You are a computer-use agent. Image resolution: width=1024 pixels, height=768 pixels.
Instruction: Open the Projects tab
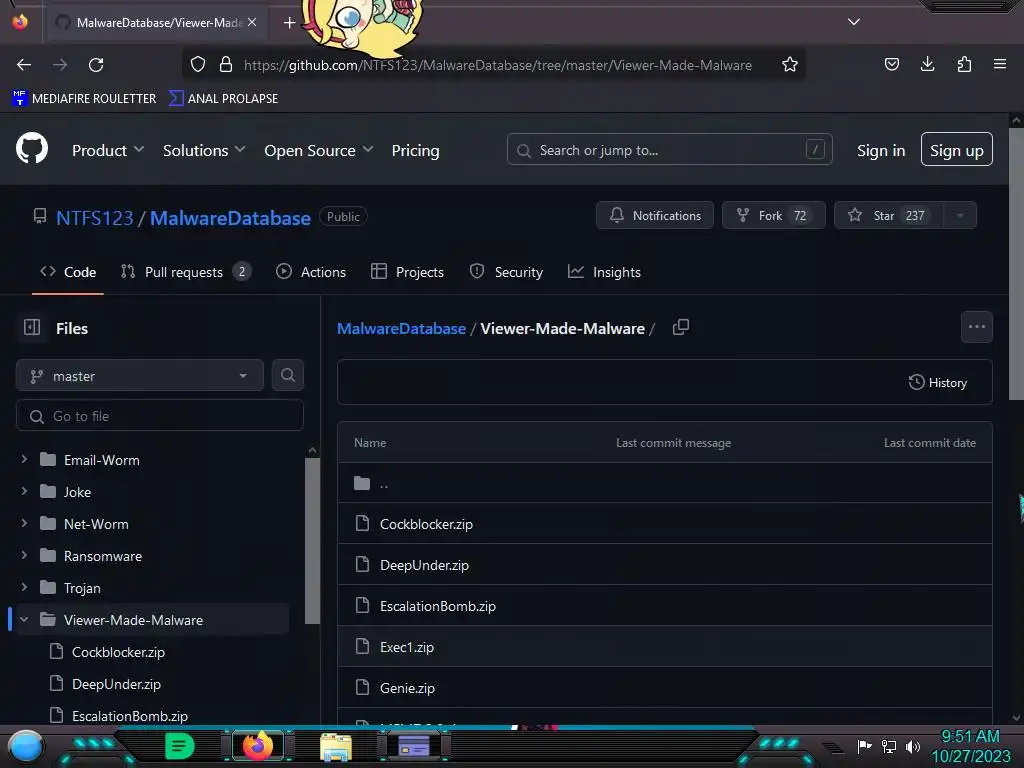point(407,272)
